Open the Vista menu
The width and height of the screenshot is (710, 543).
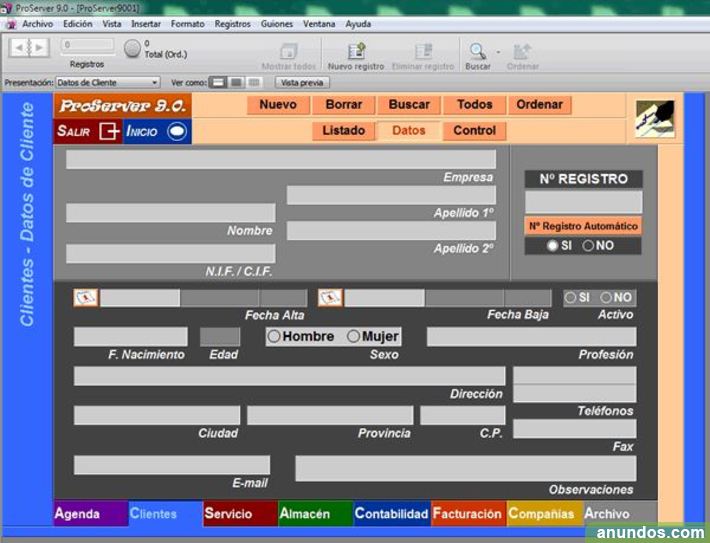click(x=111, y=24)
